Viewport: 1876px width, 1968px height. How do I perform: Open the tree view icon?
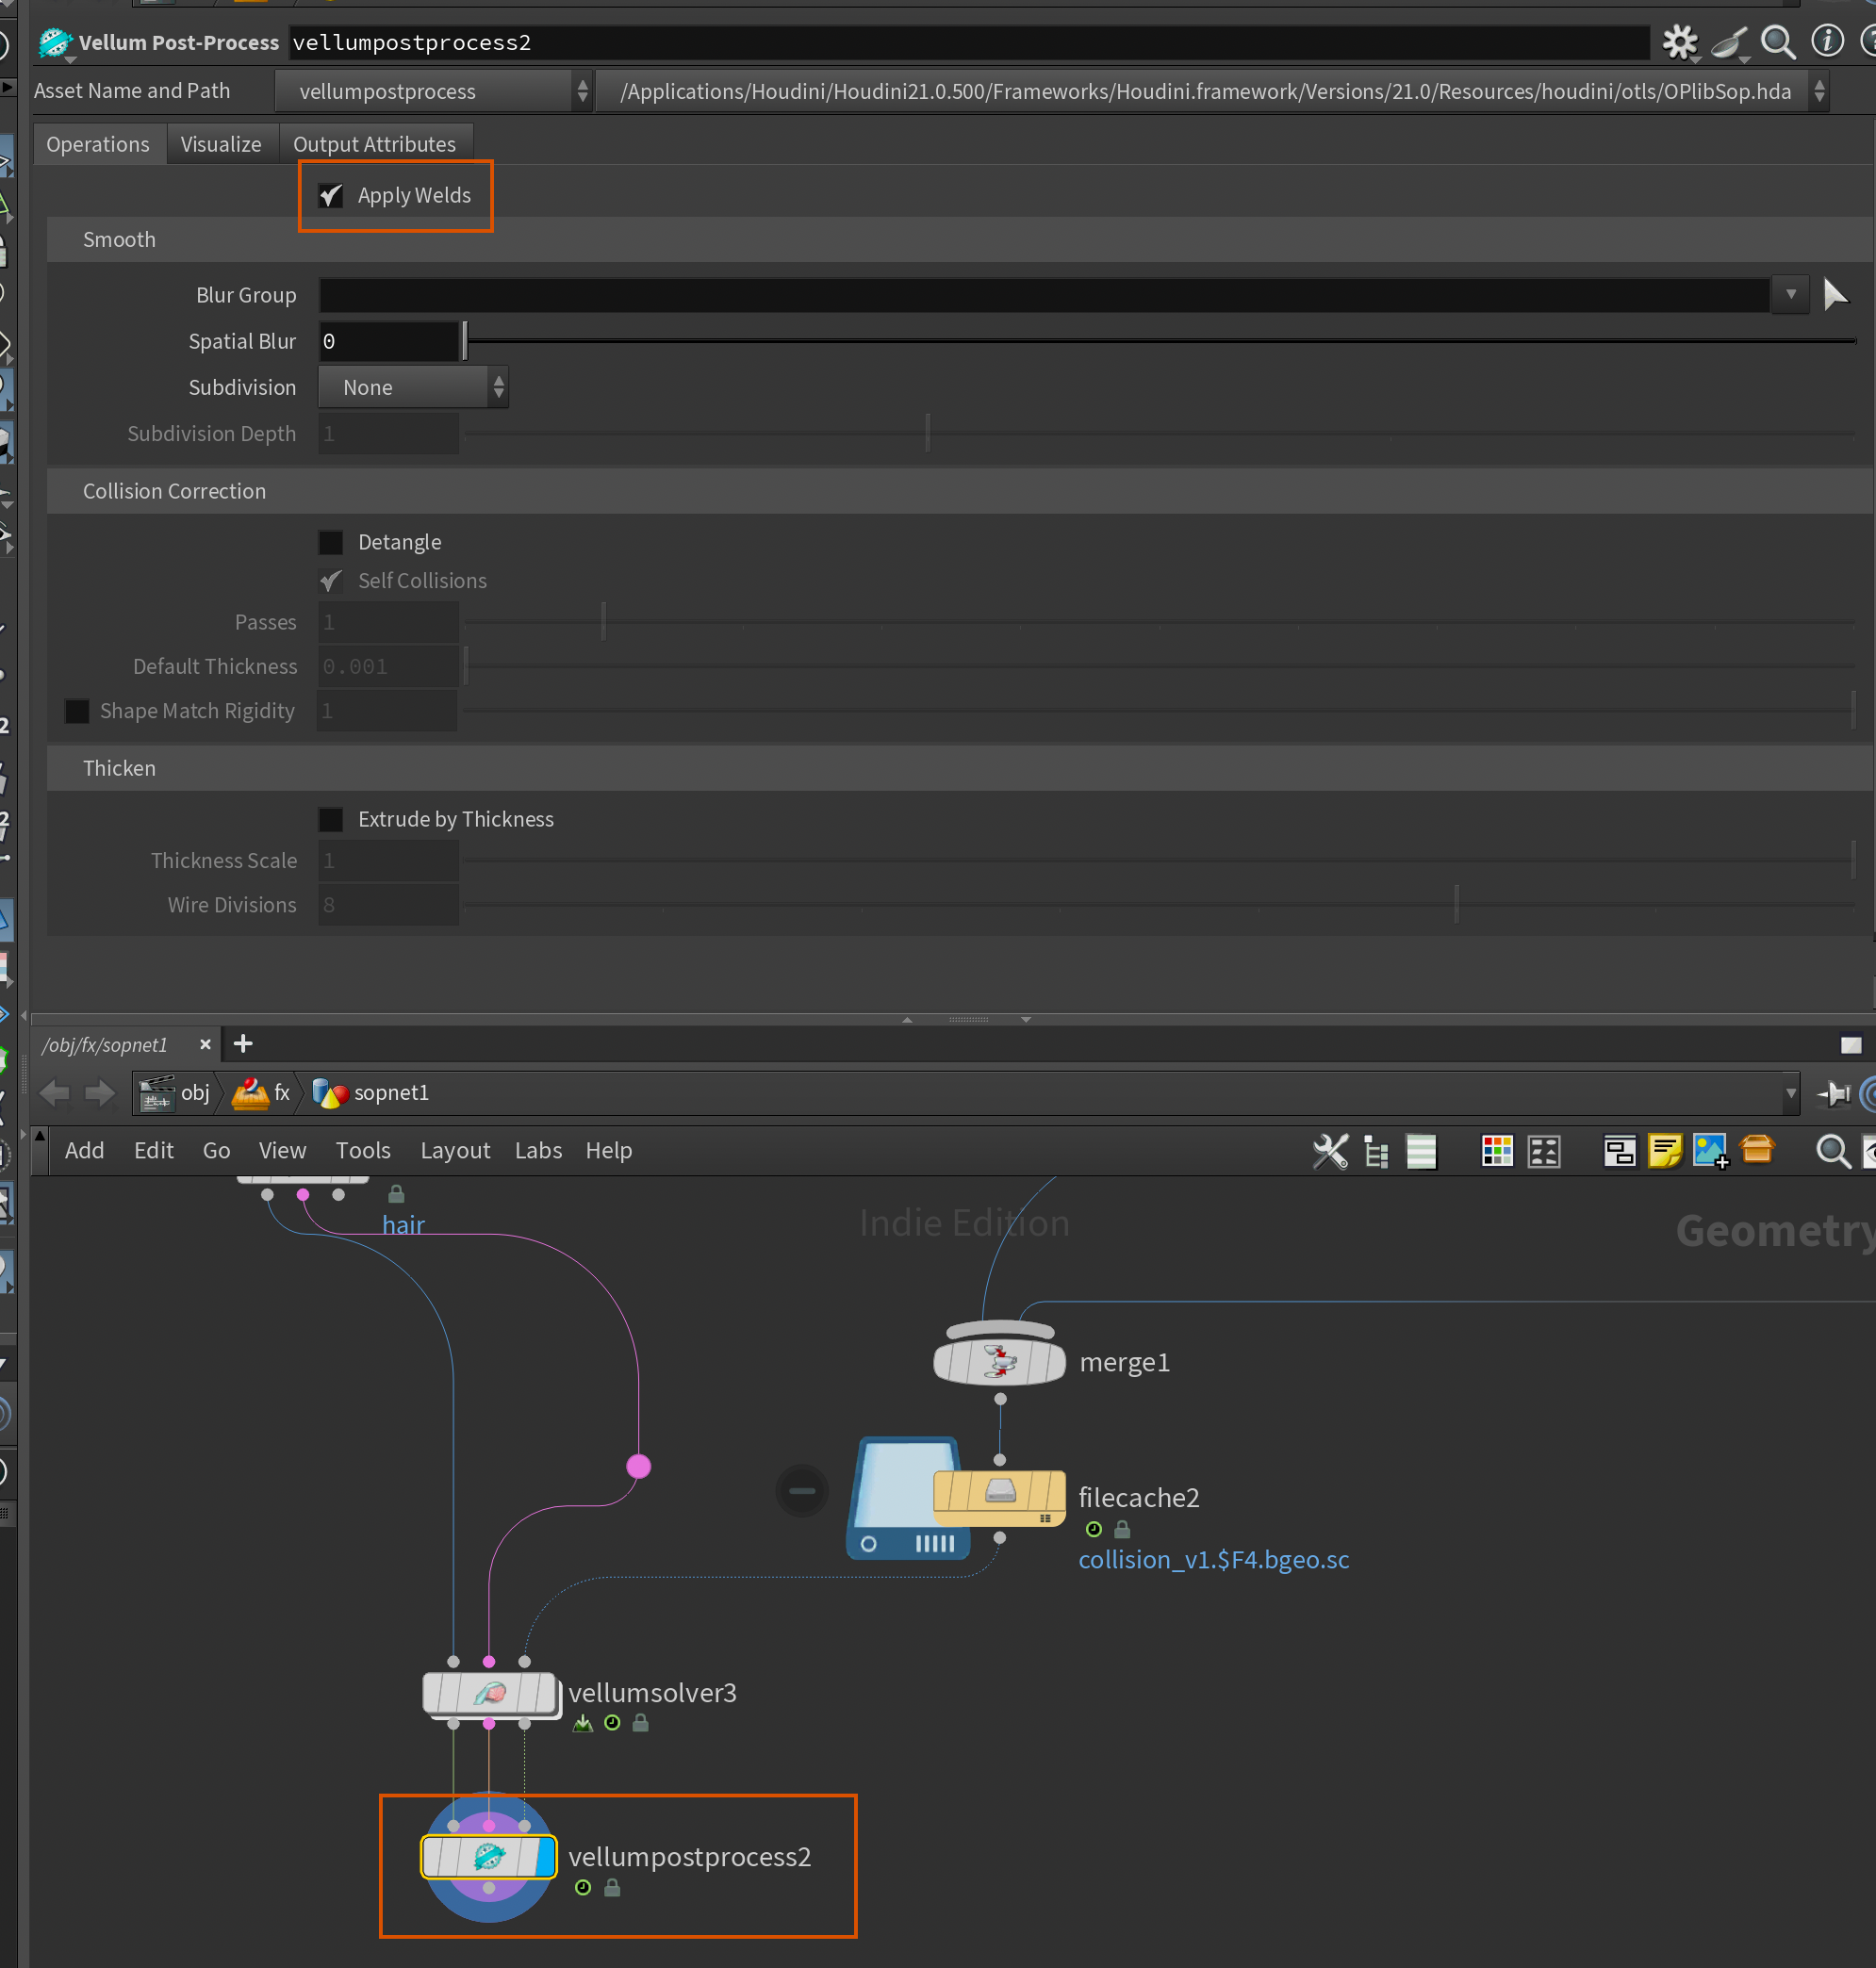pos(1376,1151)
